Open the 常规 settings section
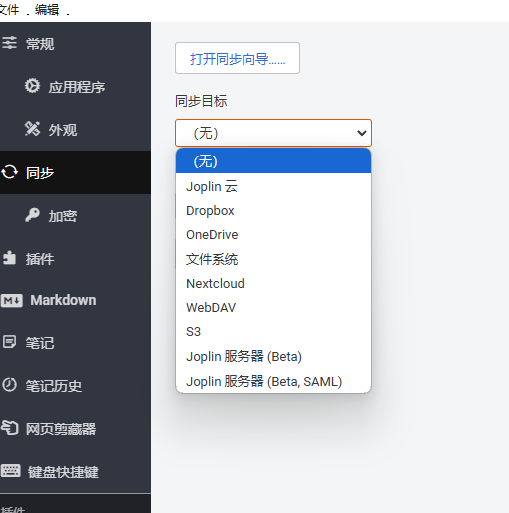 click(x=75, y=44)
